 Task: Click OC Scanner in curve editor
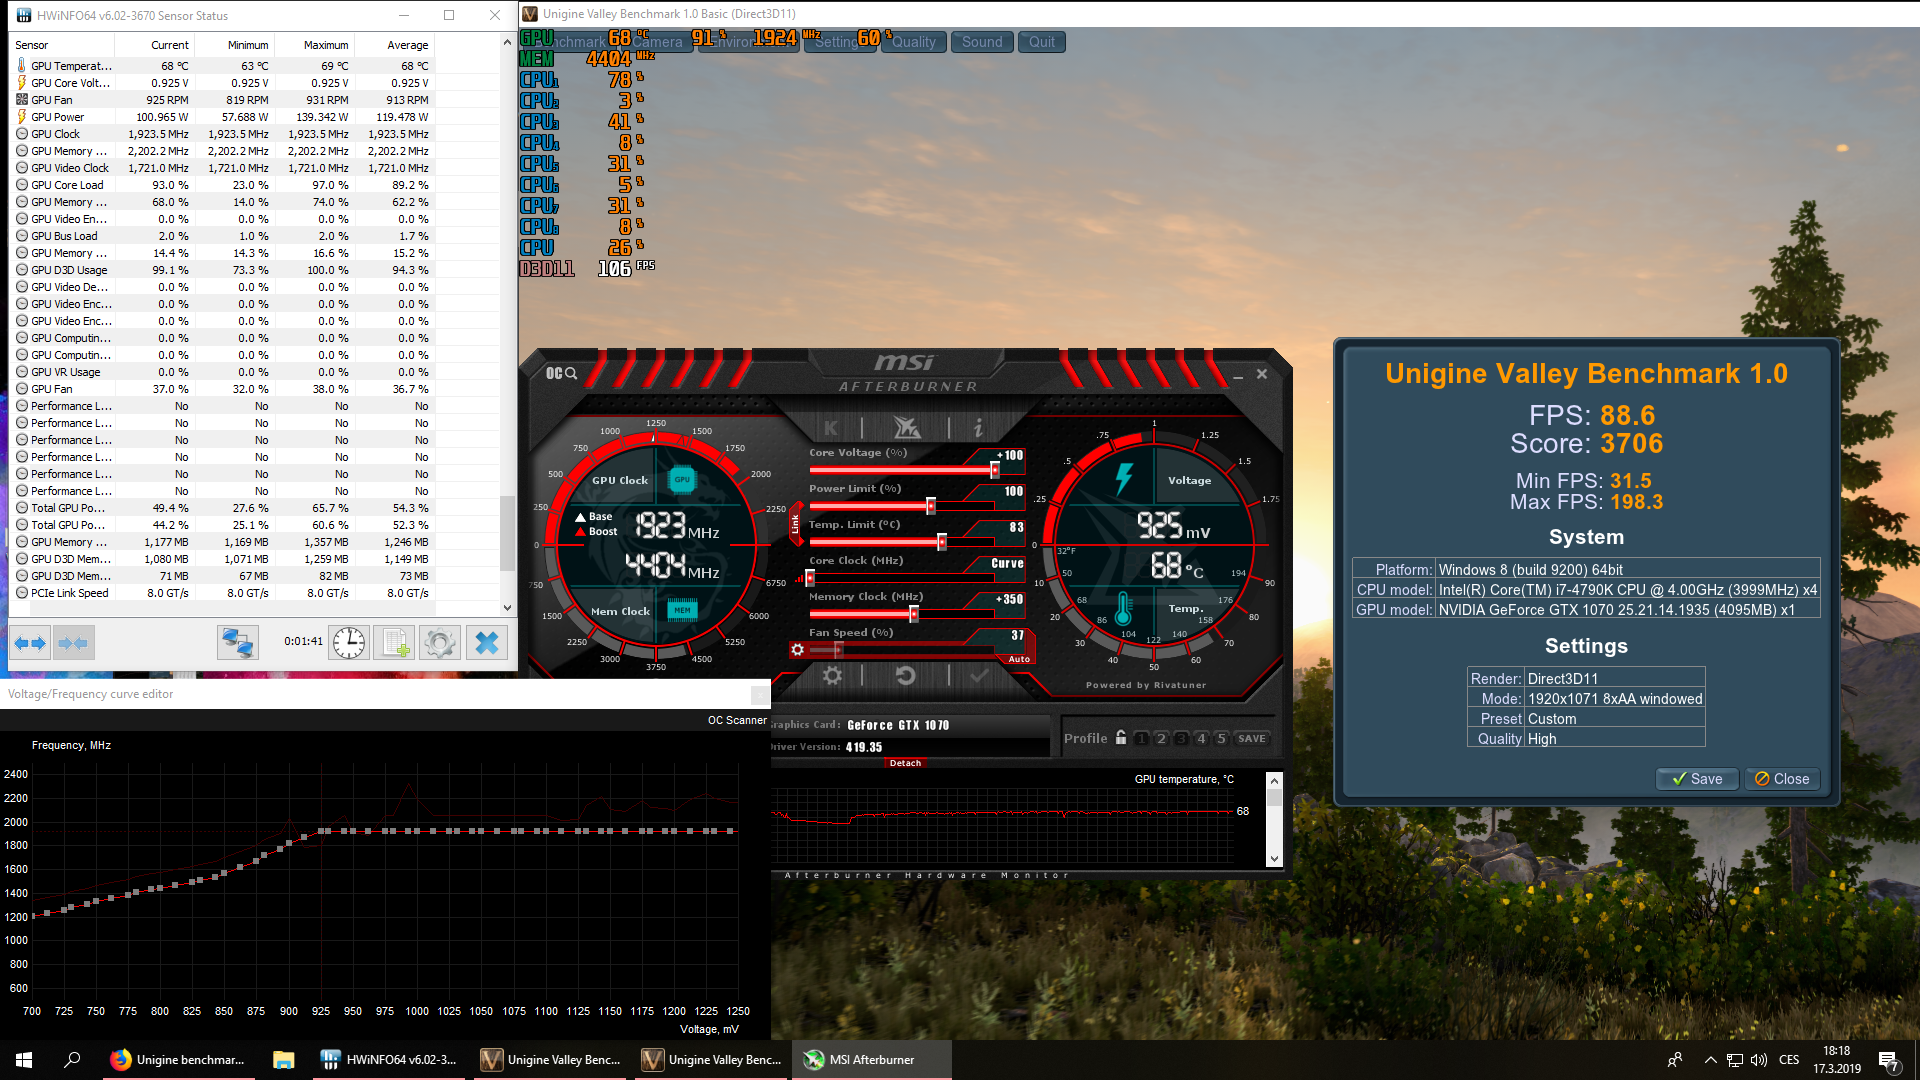737,720
